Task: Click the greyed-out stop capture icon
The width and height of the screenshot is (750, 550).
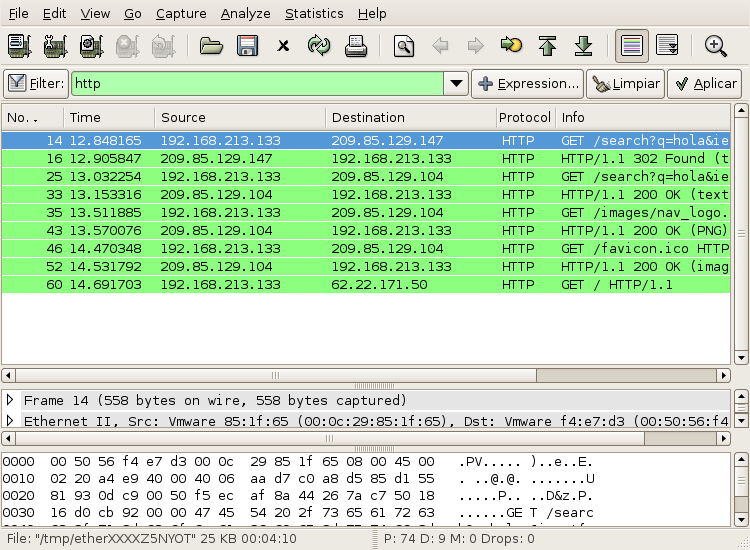Action: (127, 46)
